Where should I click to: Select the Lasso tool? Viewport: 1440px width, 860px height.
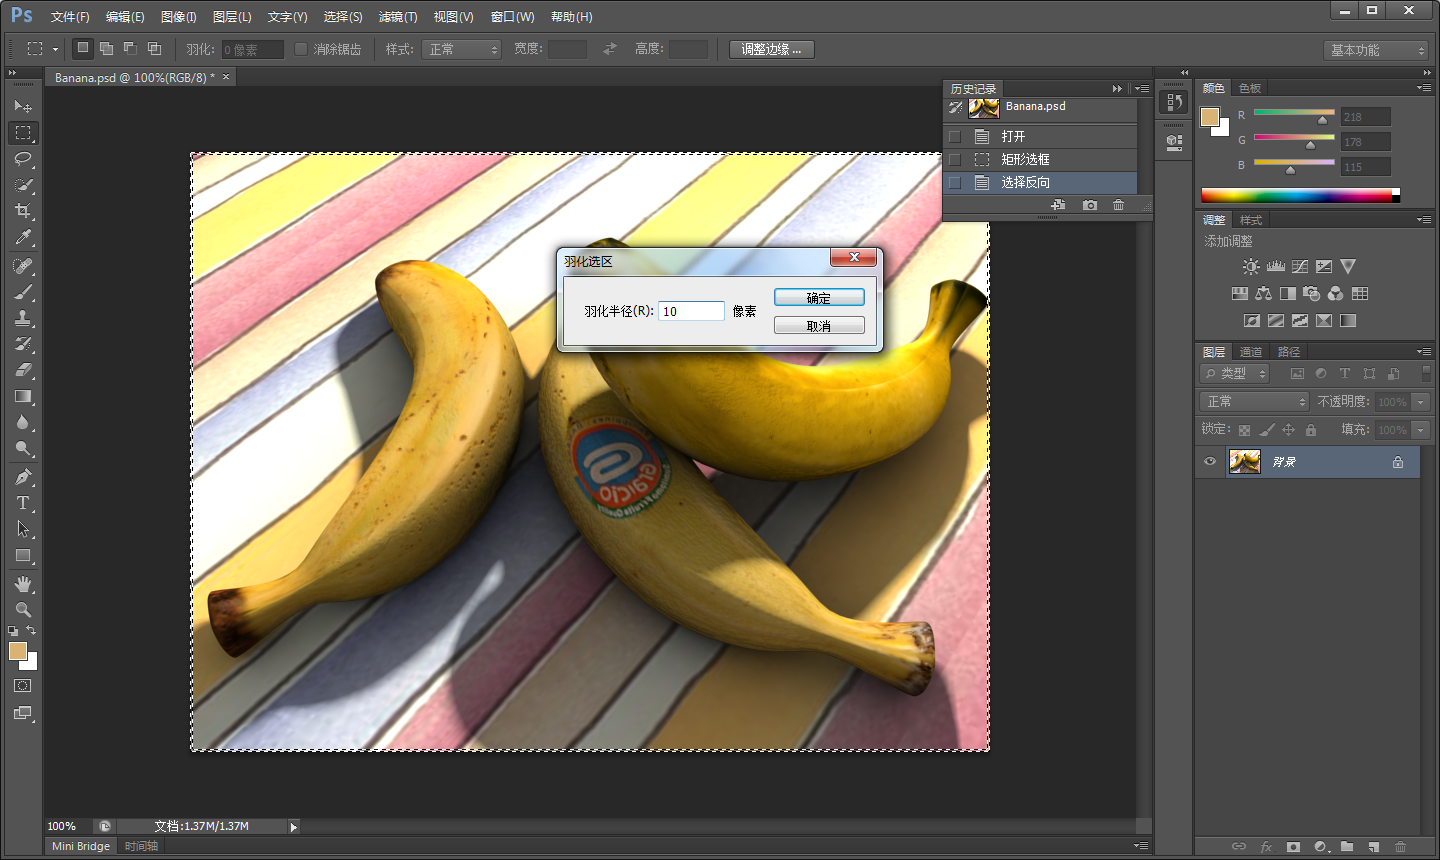click(22, 159)
